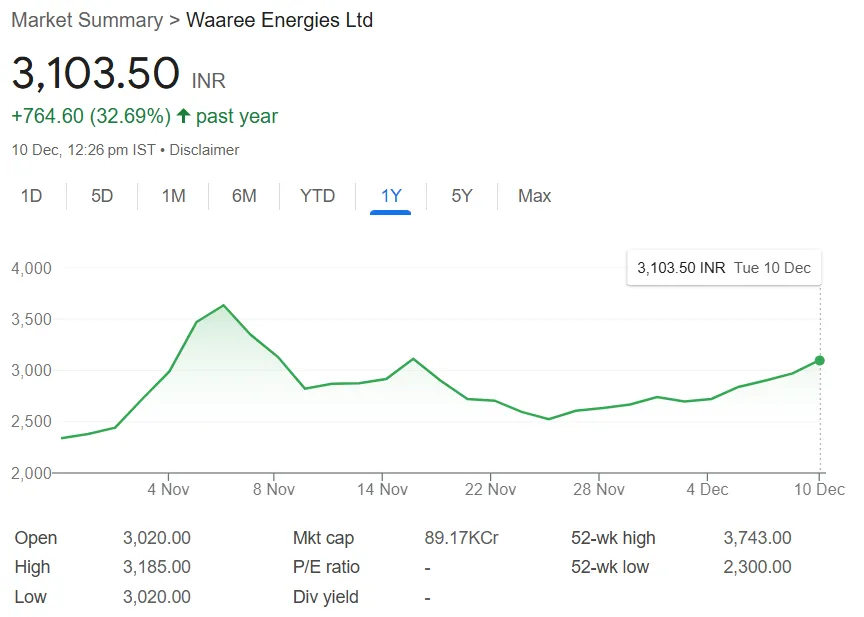This screenshot has height=617, width=864.
Task: Click the 4 Nov axis label
Action: click(x=168, y=489)
